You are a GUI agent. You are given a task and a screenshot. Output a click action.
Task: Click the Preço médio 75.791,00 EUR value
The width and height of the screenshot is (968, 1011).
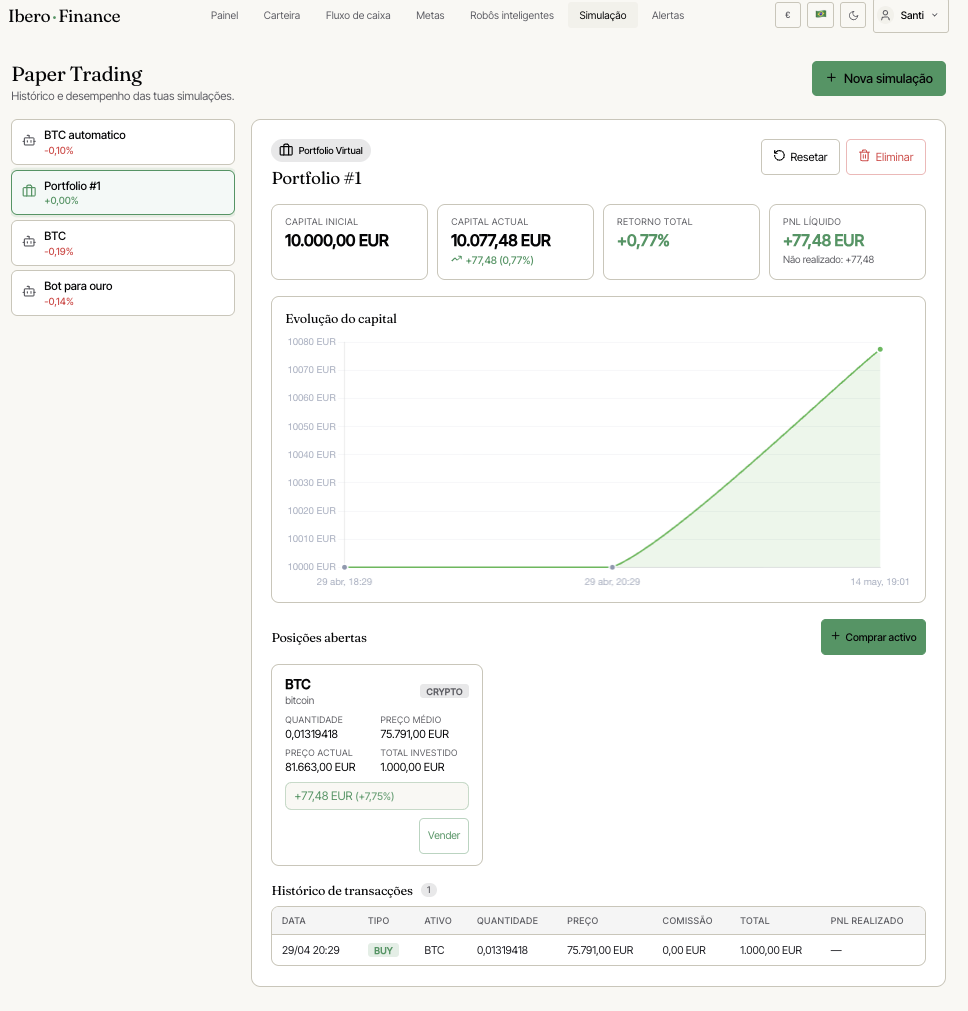pos(415,734)
